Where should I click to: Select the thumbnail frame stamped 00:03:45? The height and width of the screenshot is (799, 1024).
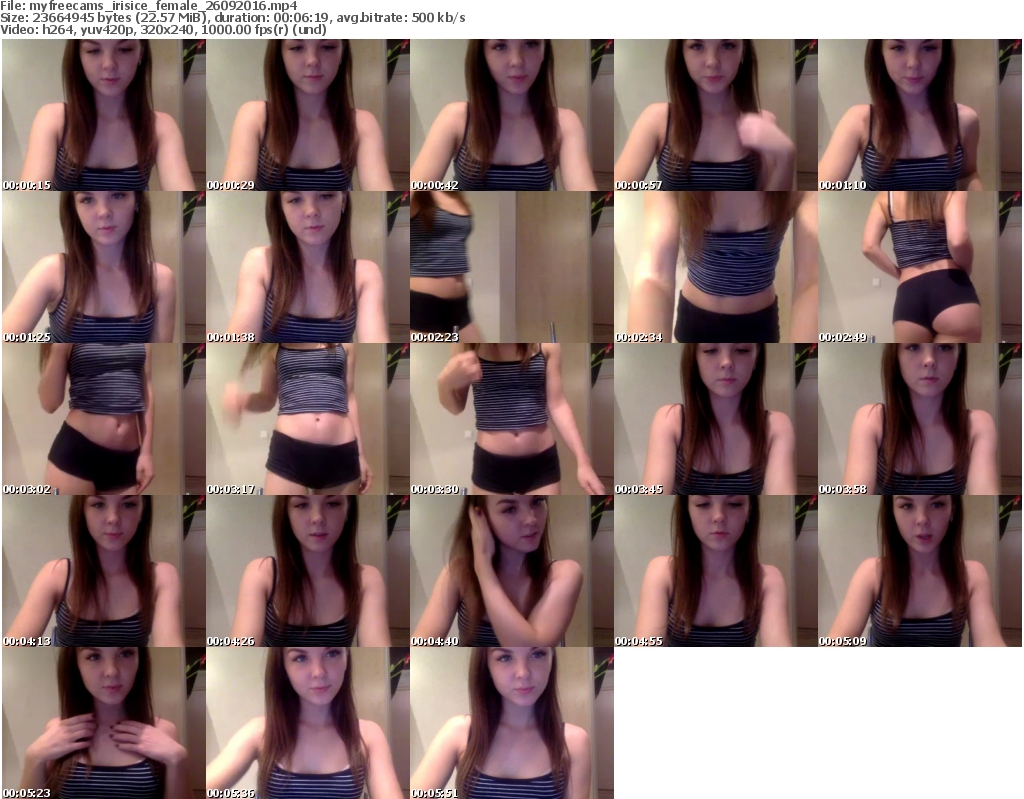pyautogui.click(x=716, y=419)
